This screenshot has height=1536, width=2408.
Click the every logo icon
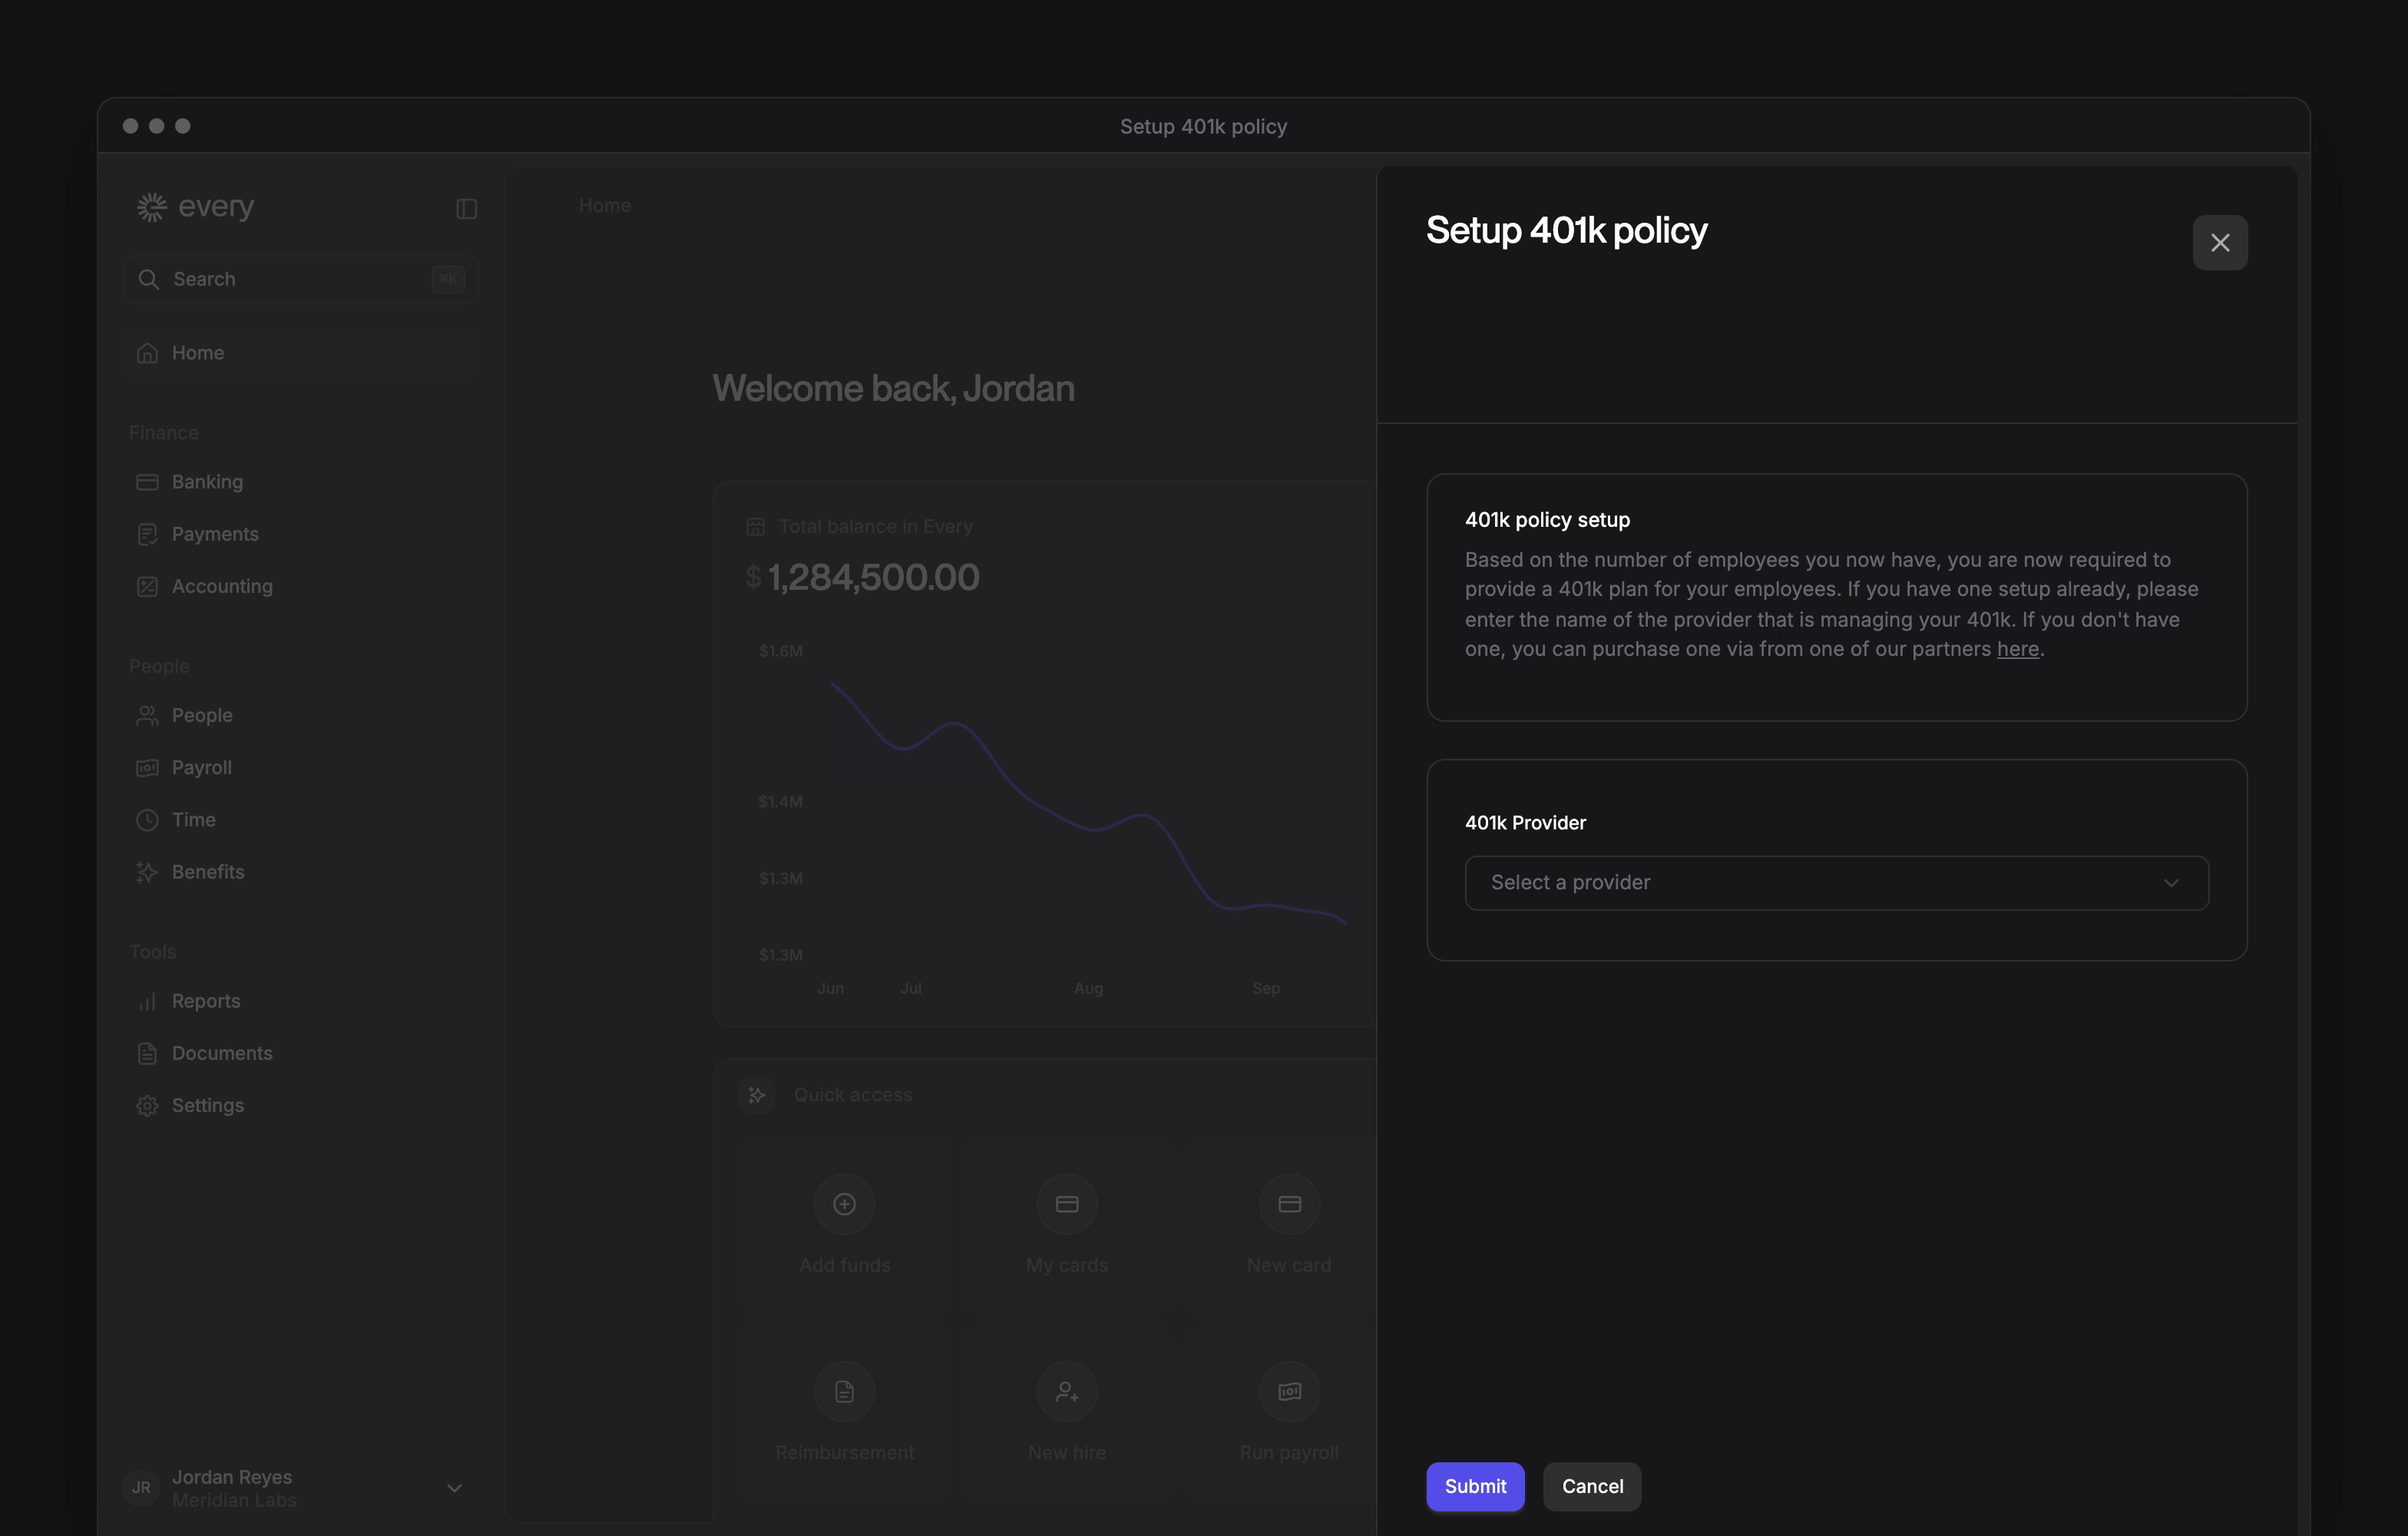[x=152, y=207]
